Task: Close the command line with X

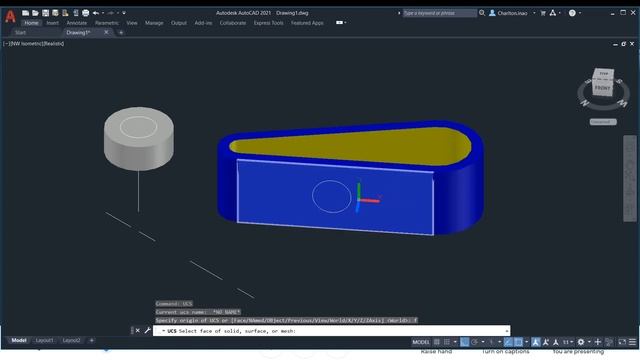Action: click(x=138, y=331)
